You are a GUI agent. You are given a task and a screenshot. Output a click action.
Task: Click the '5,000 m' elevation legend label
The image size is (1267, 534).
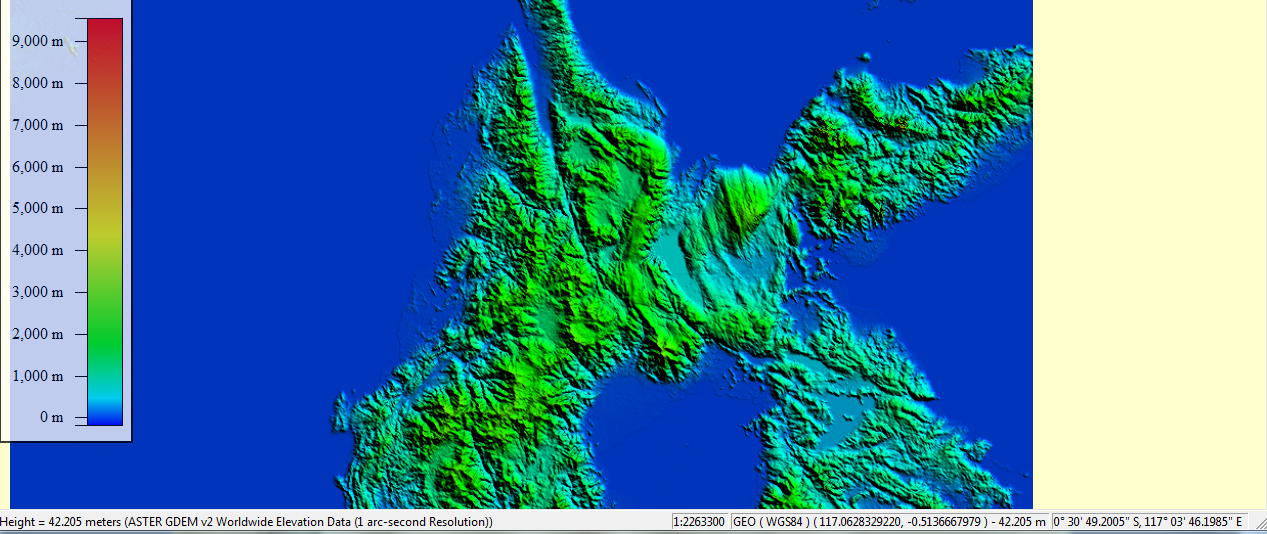tap(37, 209)
